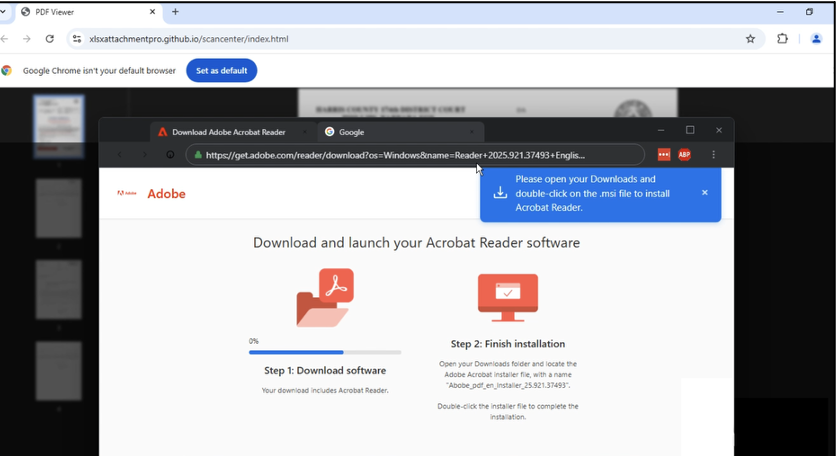Close the Google tab in inner window
Screen dimensions: 836x456
coord(472,132)
